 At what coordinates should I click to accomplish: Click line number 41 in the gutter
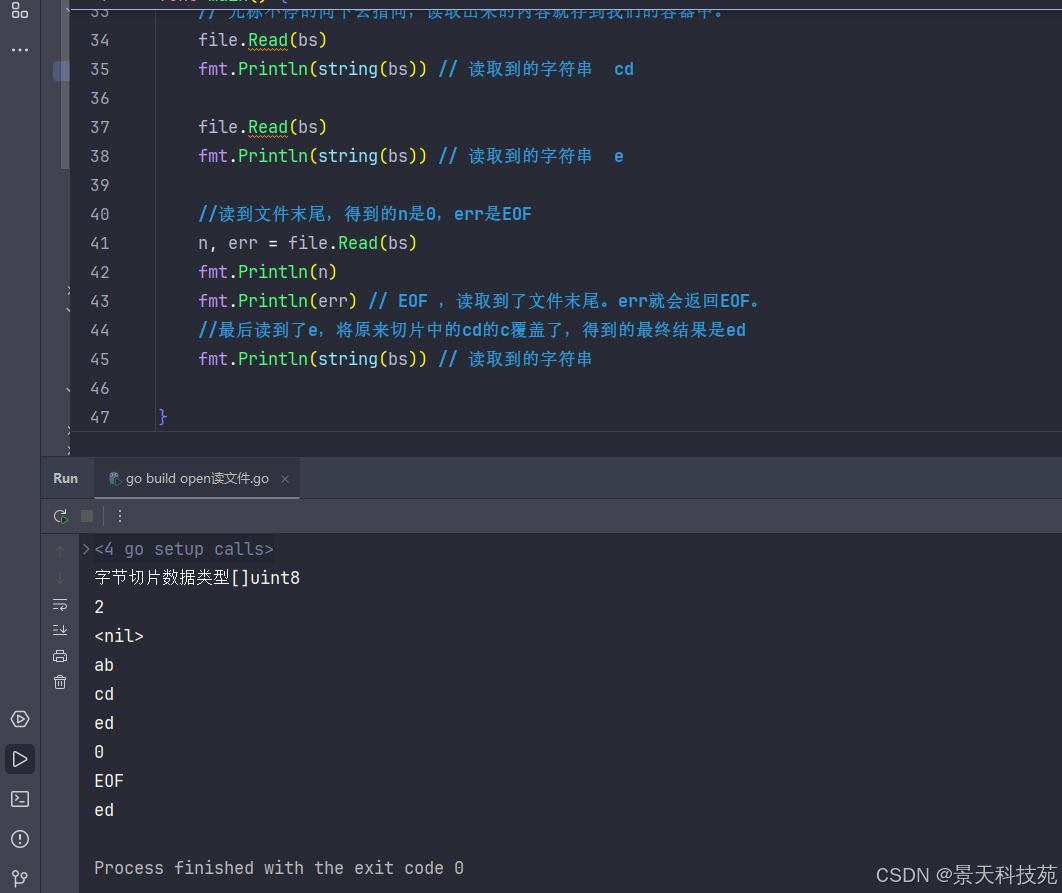pos(99,243)
